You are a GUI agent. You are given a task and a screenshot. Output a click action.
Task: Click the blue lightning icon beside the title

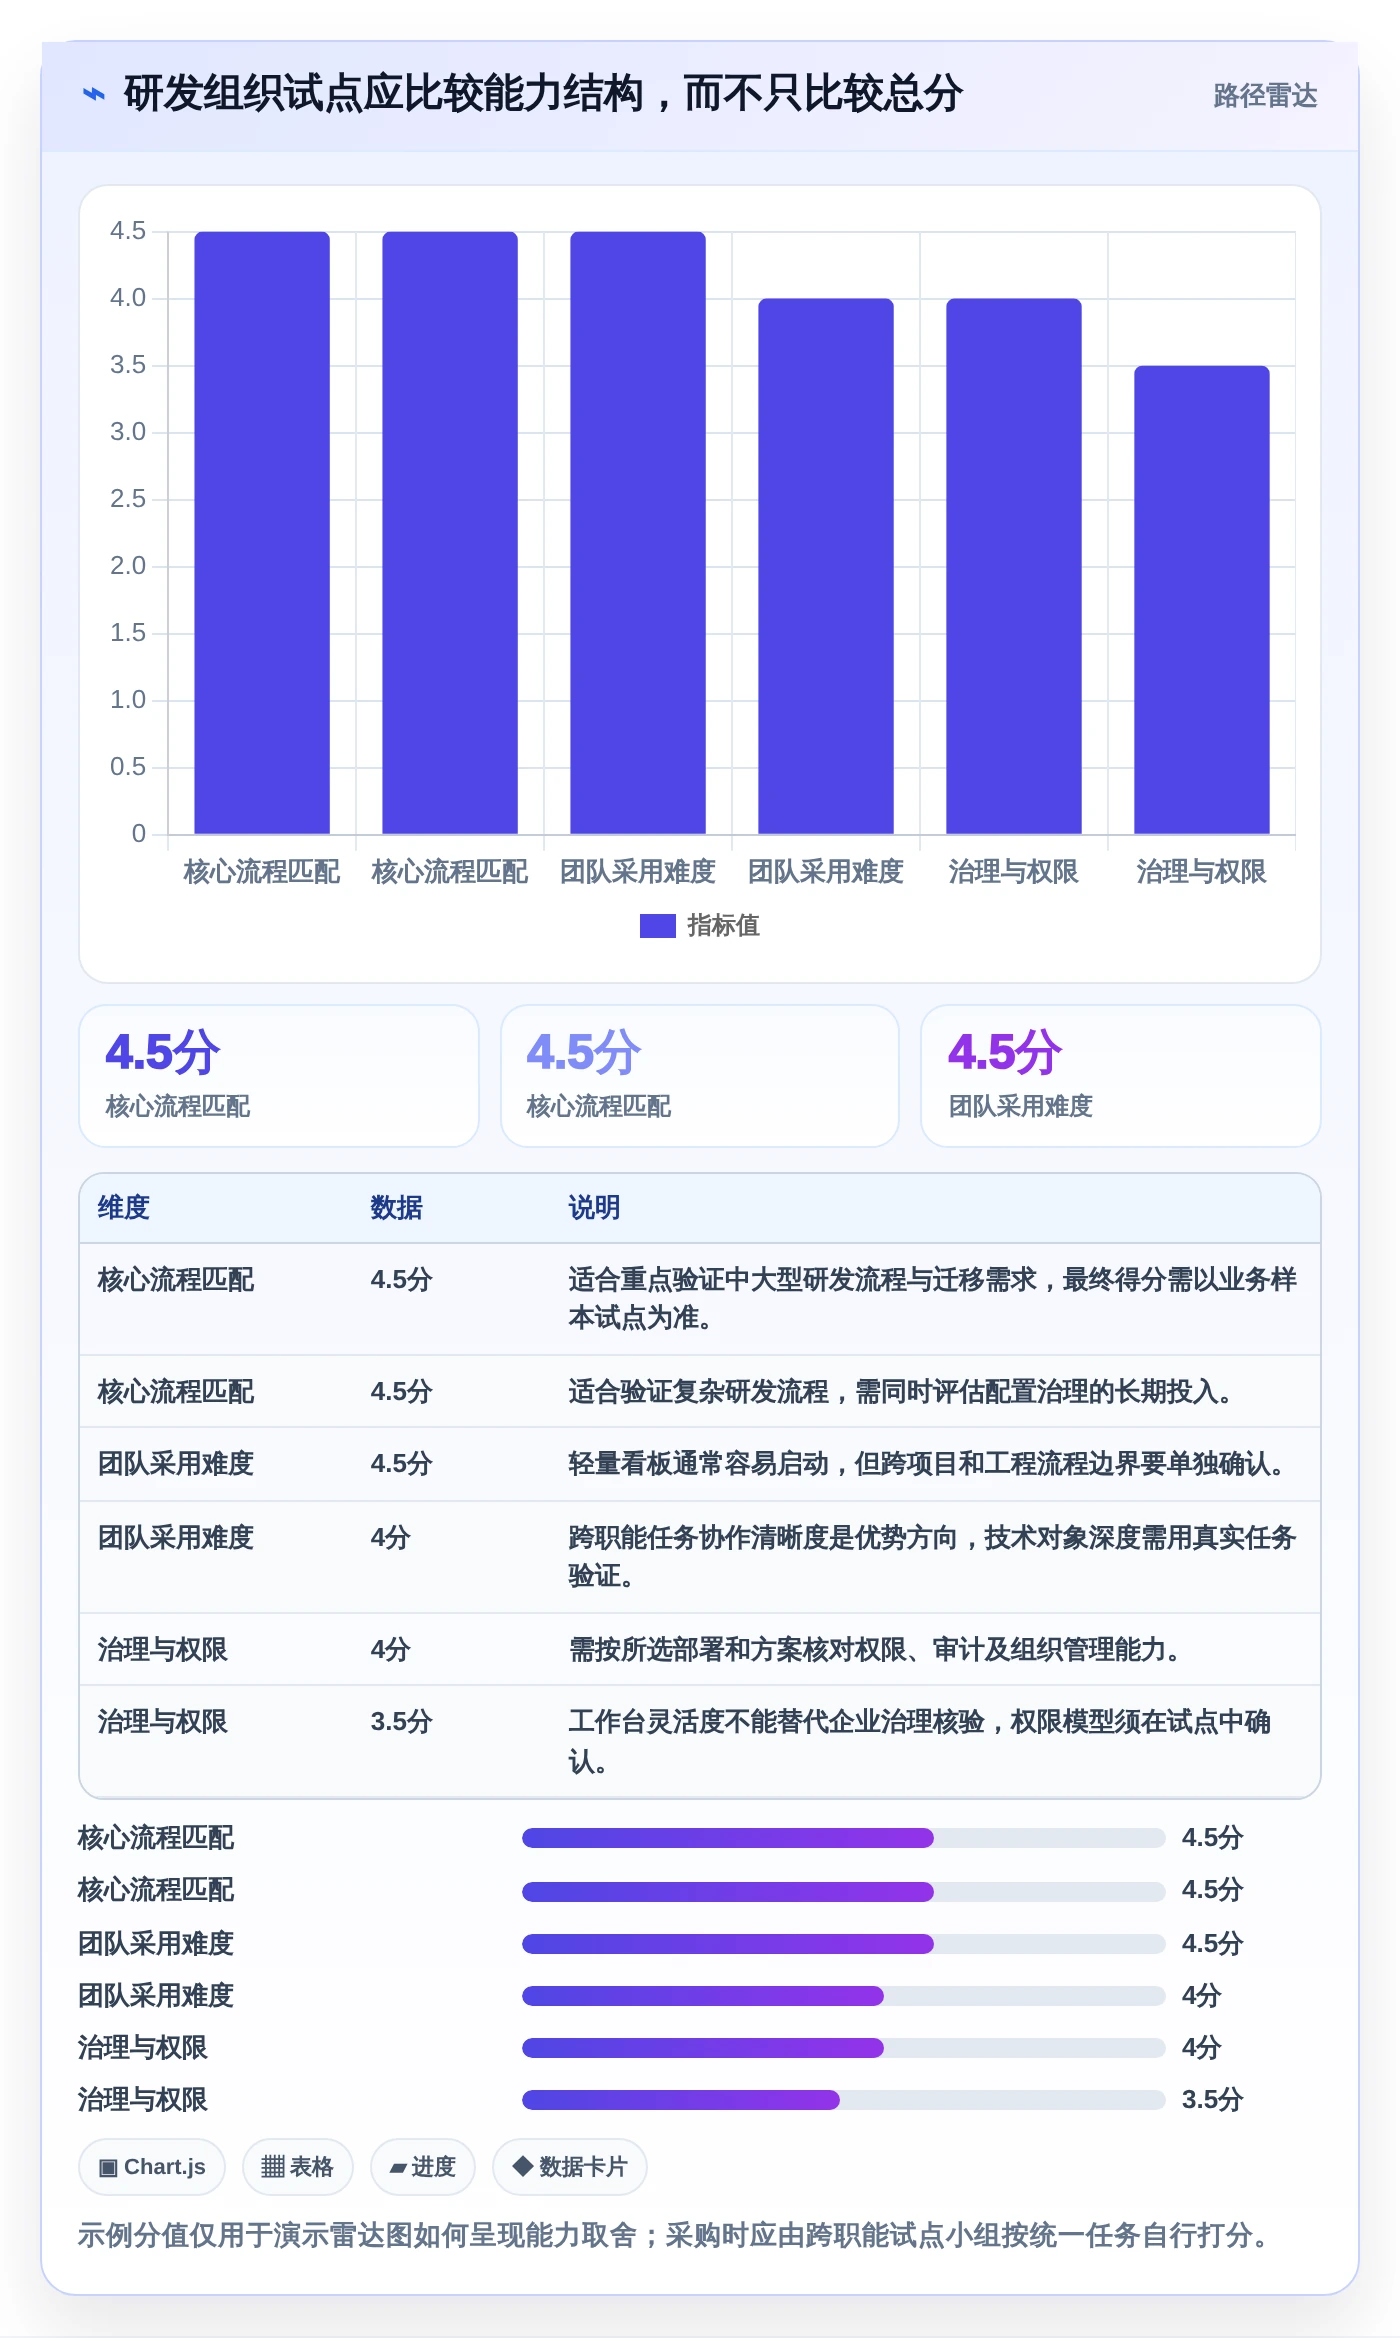pyautogui.click(x=93, y=94)
